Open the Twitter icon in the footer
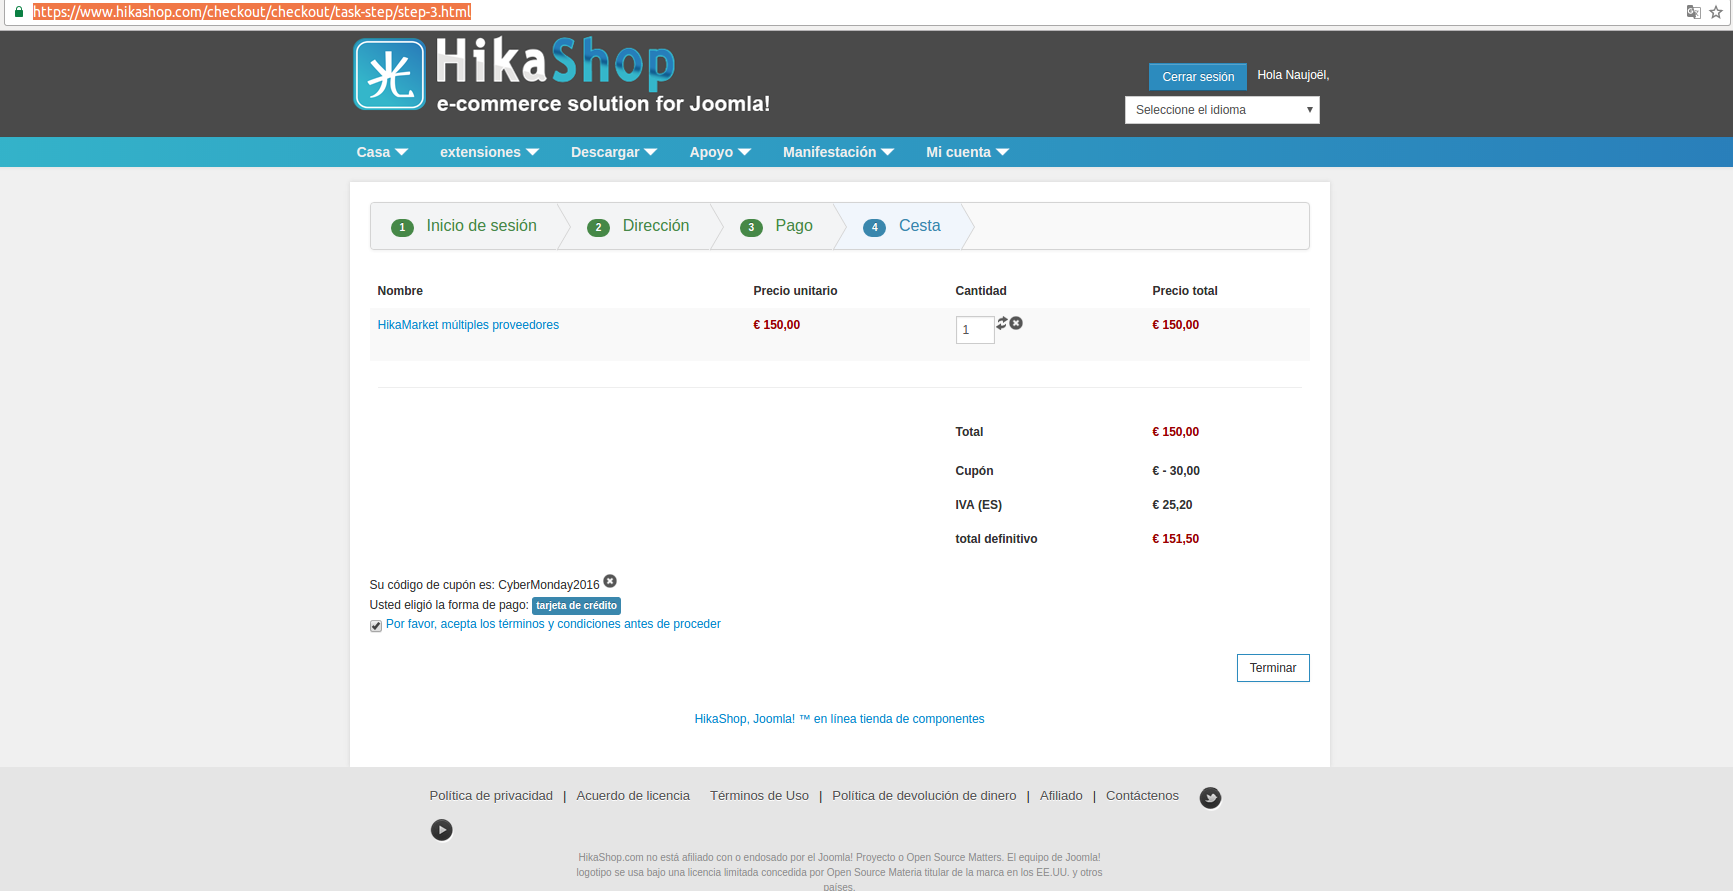The image size is (1733, 891). point(1210,797)
